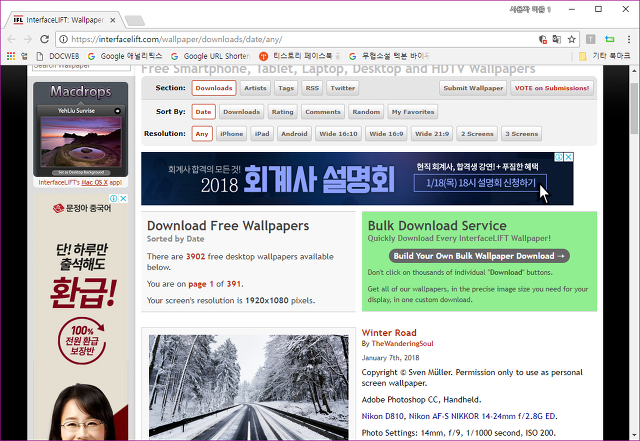Click the green extension icon in toolbar
This screenshot has height=441, width=640.
click(x=610, y=39)
